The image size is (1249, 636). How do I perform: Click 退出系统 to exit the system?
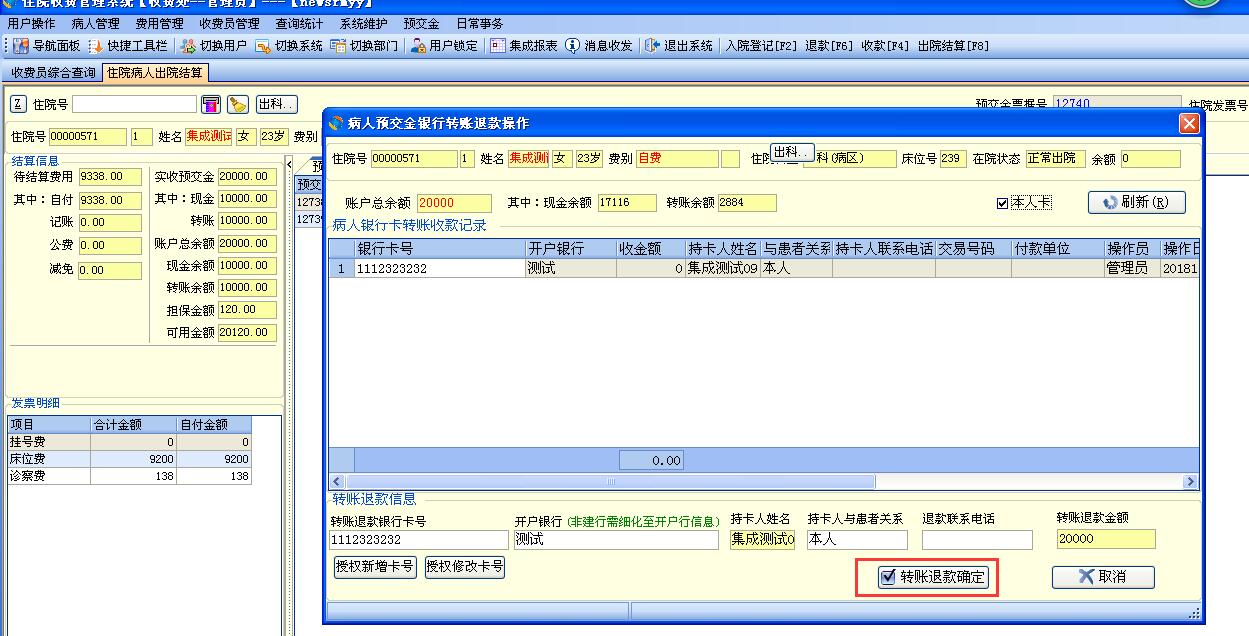679,46
